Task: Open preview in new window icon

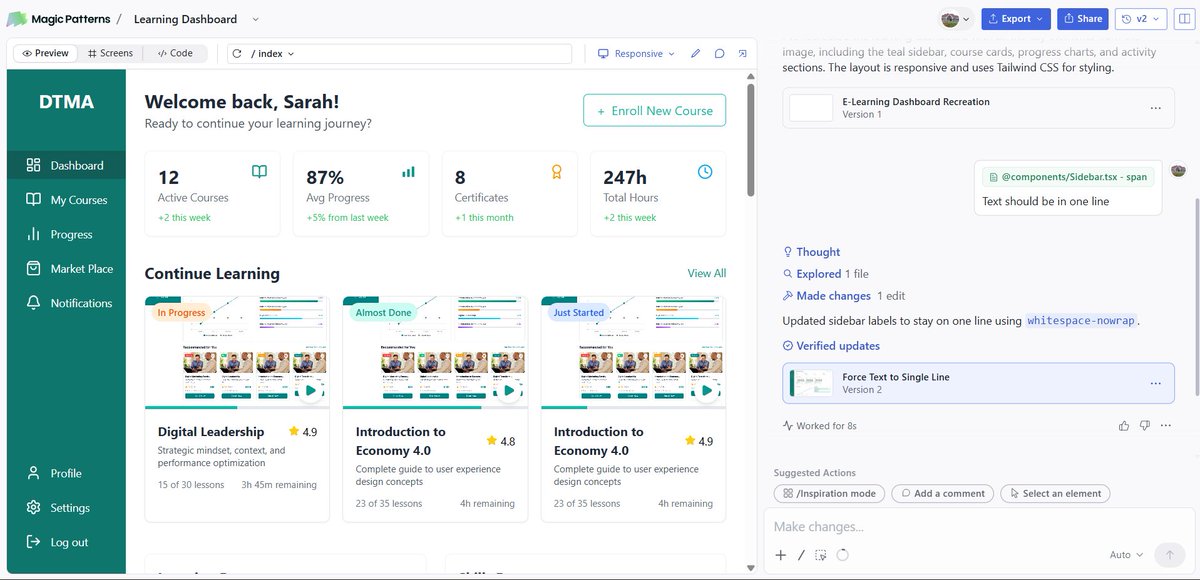Action: [x=742, y=53]
